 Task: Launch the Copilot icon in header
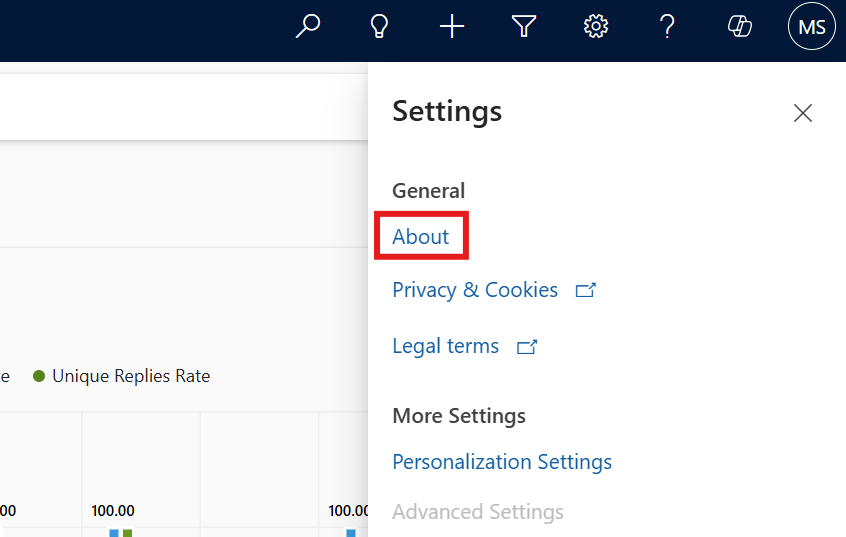pos(740,27)
